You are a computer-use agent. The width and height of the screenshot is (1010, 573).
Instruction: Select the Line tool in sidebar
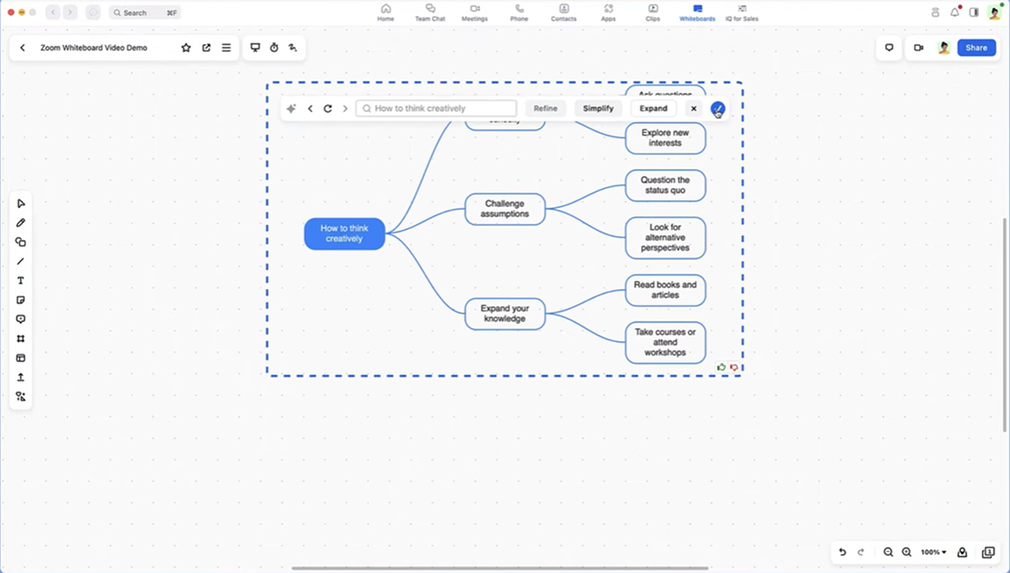[x=20, y=262]
